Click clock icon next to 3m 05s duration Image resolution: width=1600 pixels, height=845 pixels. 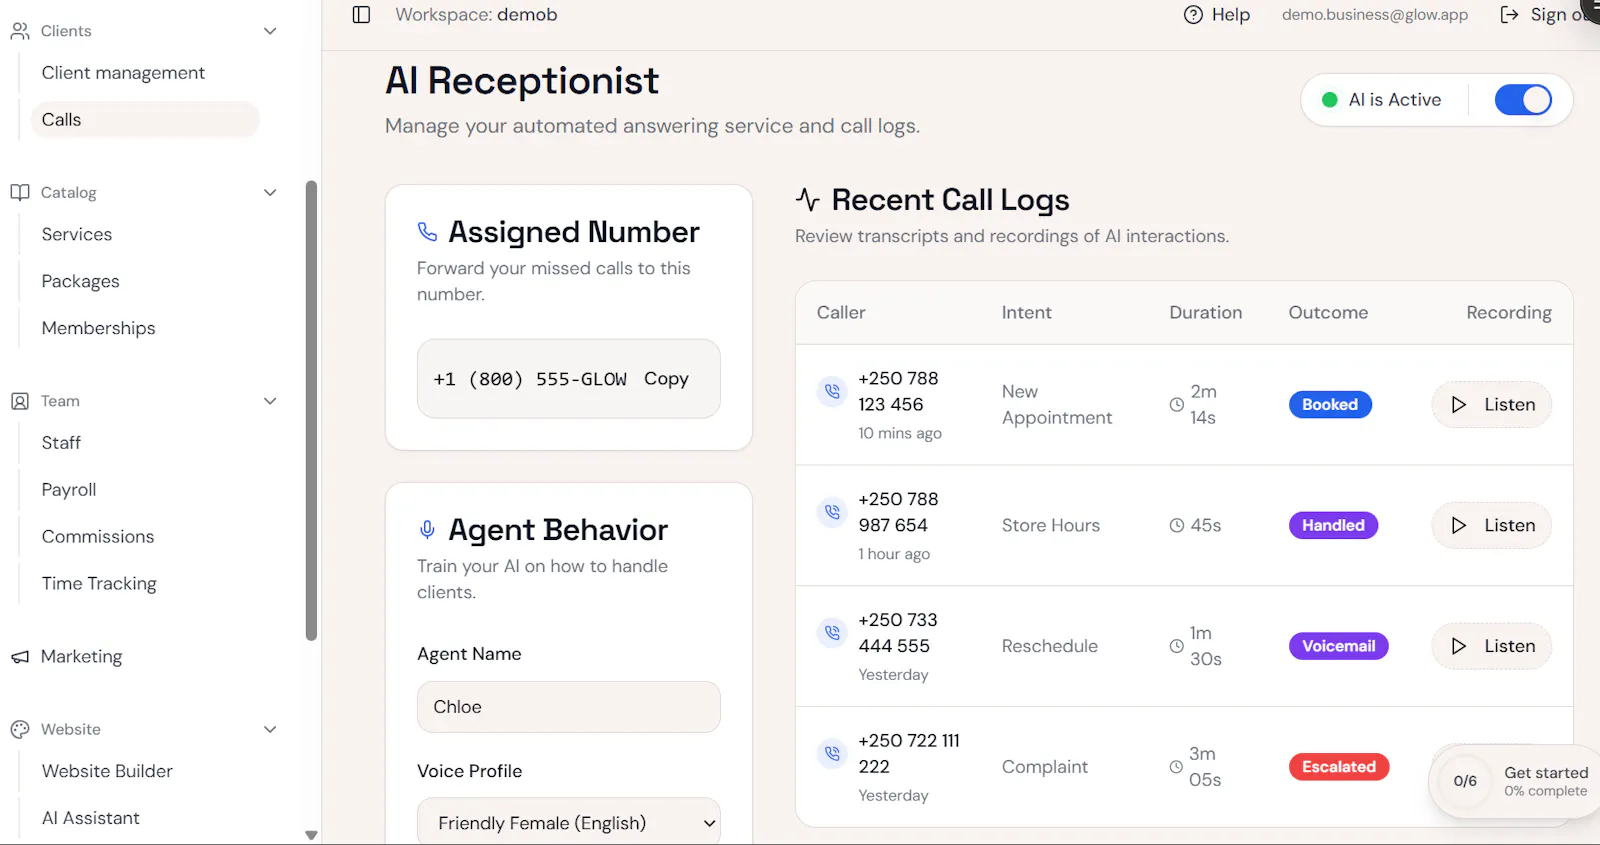1177,767
